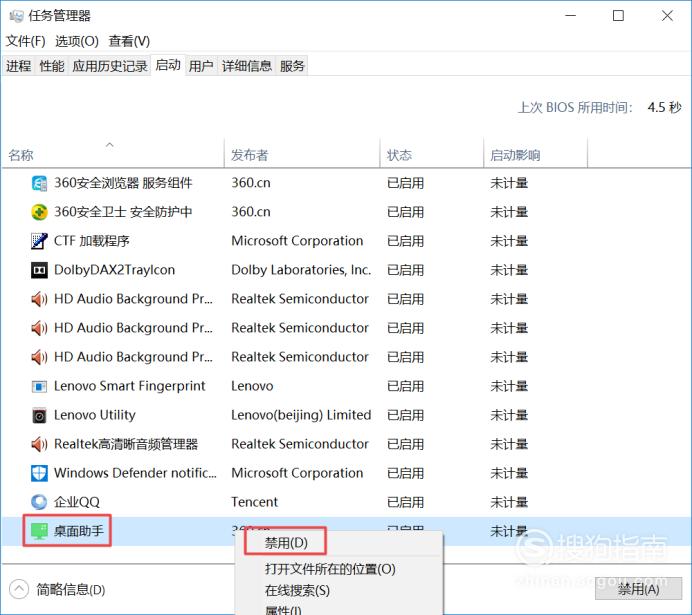Click speaker icon of first HD Audio row

tap(39, 299)
